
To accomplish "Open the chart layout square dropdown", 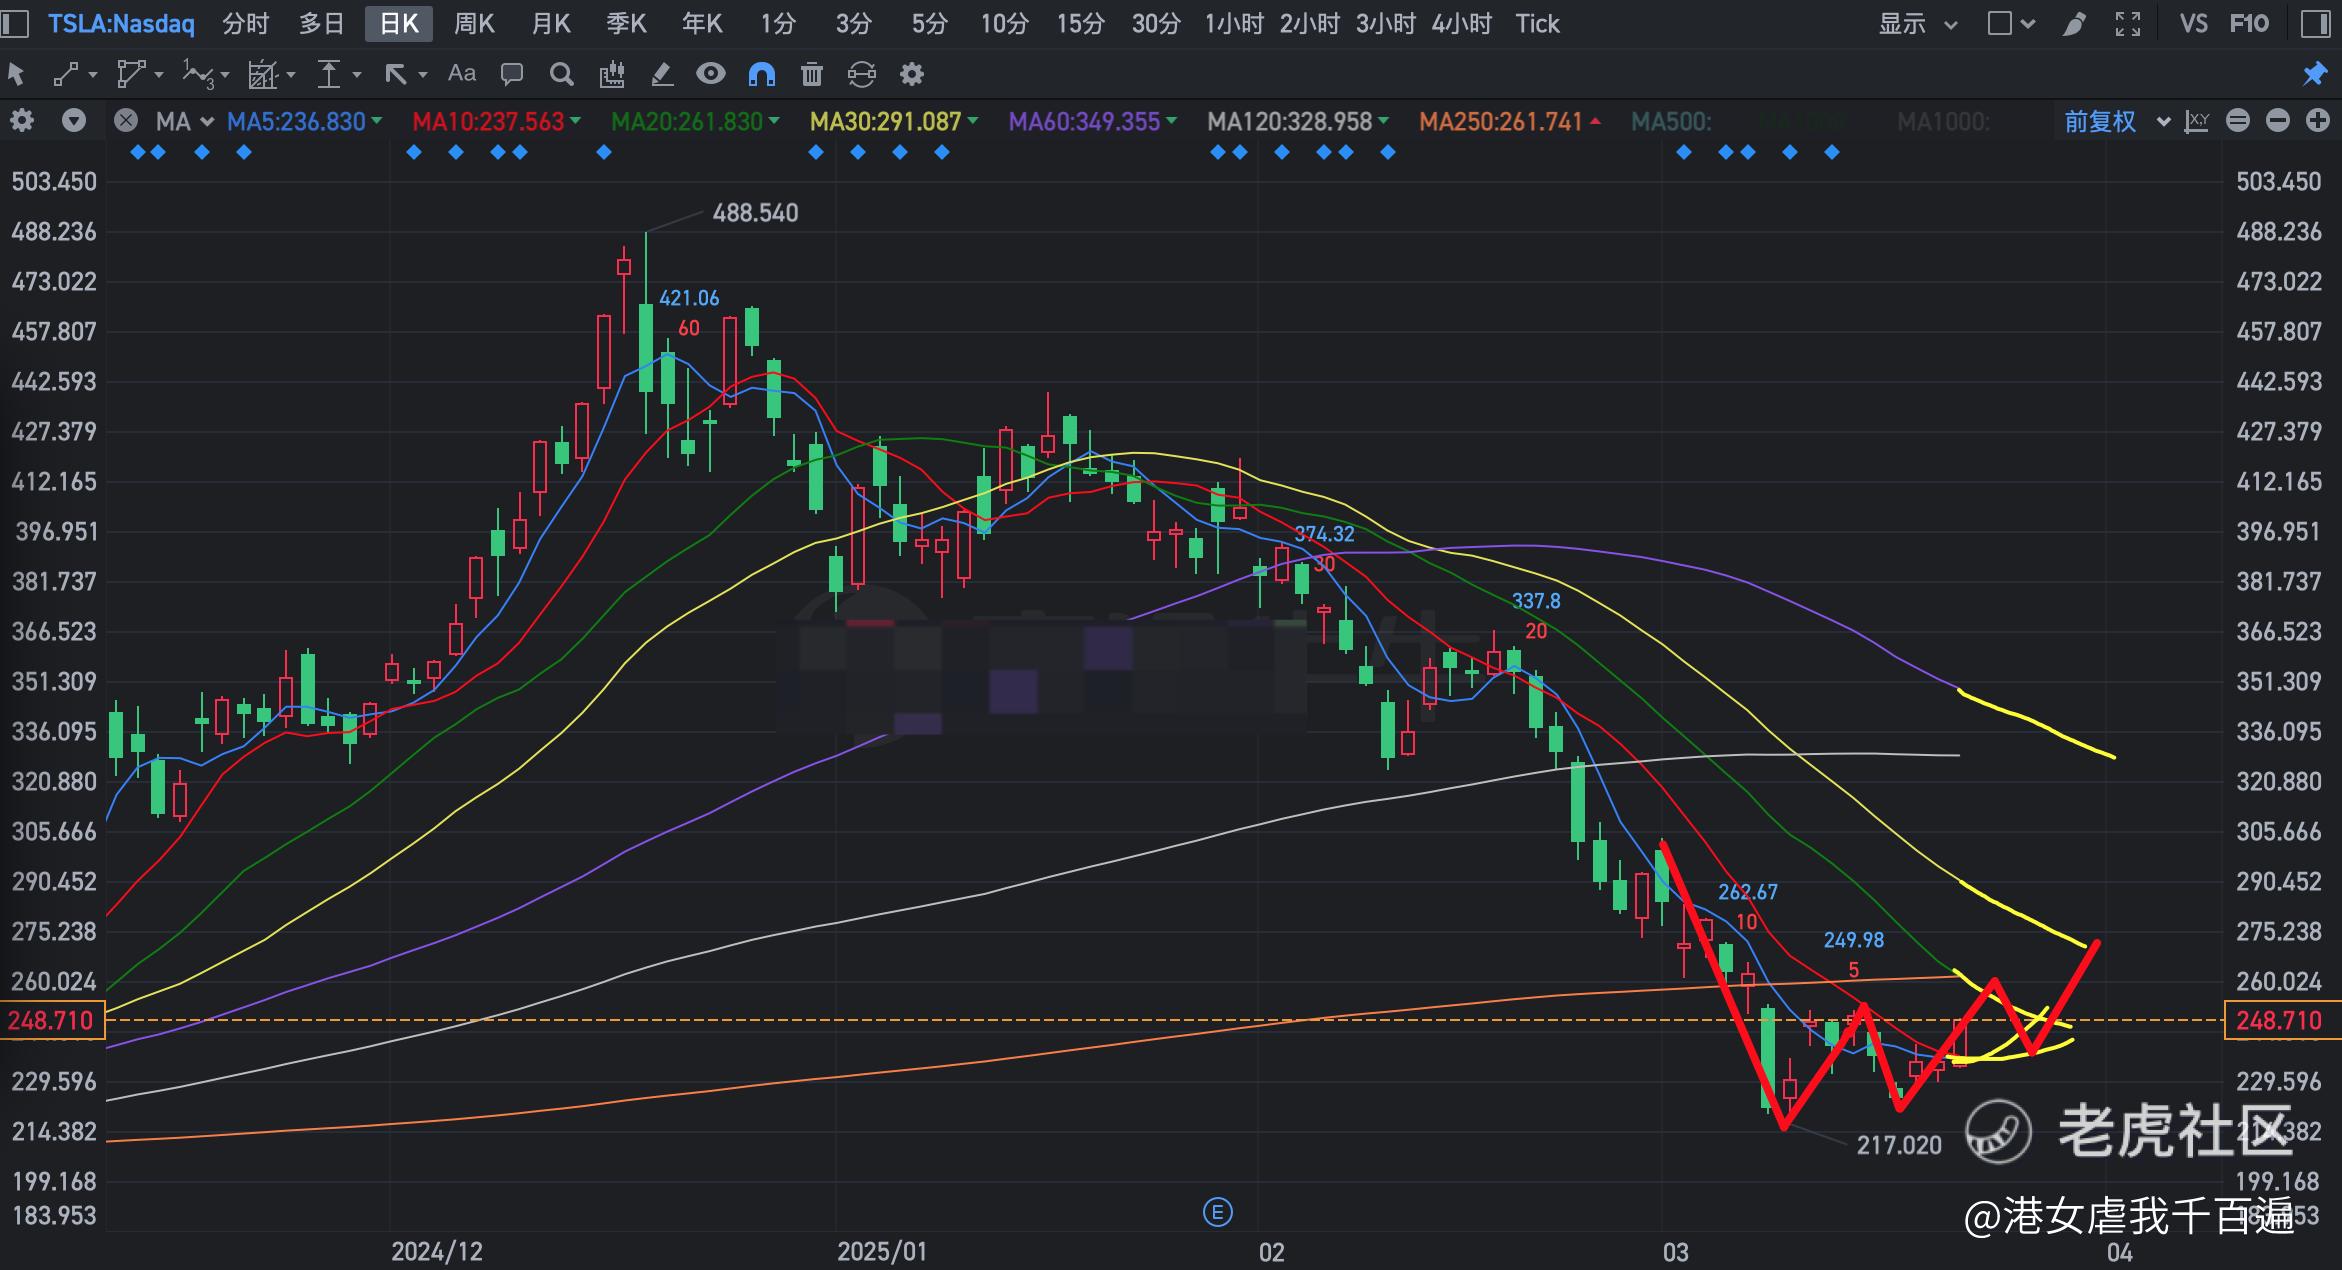I will [x=2011, y=23].
